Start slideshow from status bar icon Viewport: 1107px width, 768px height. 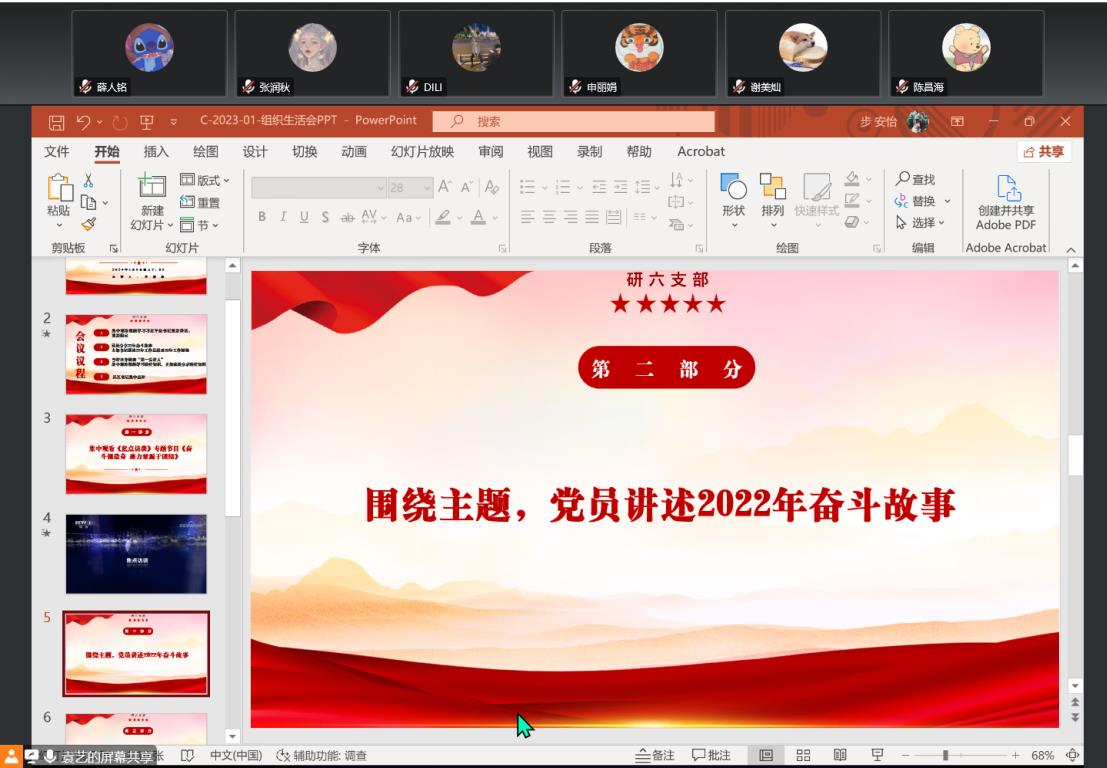click(x=877, y=755)
